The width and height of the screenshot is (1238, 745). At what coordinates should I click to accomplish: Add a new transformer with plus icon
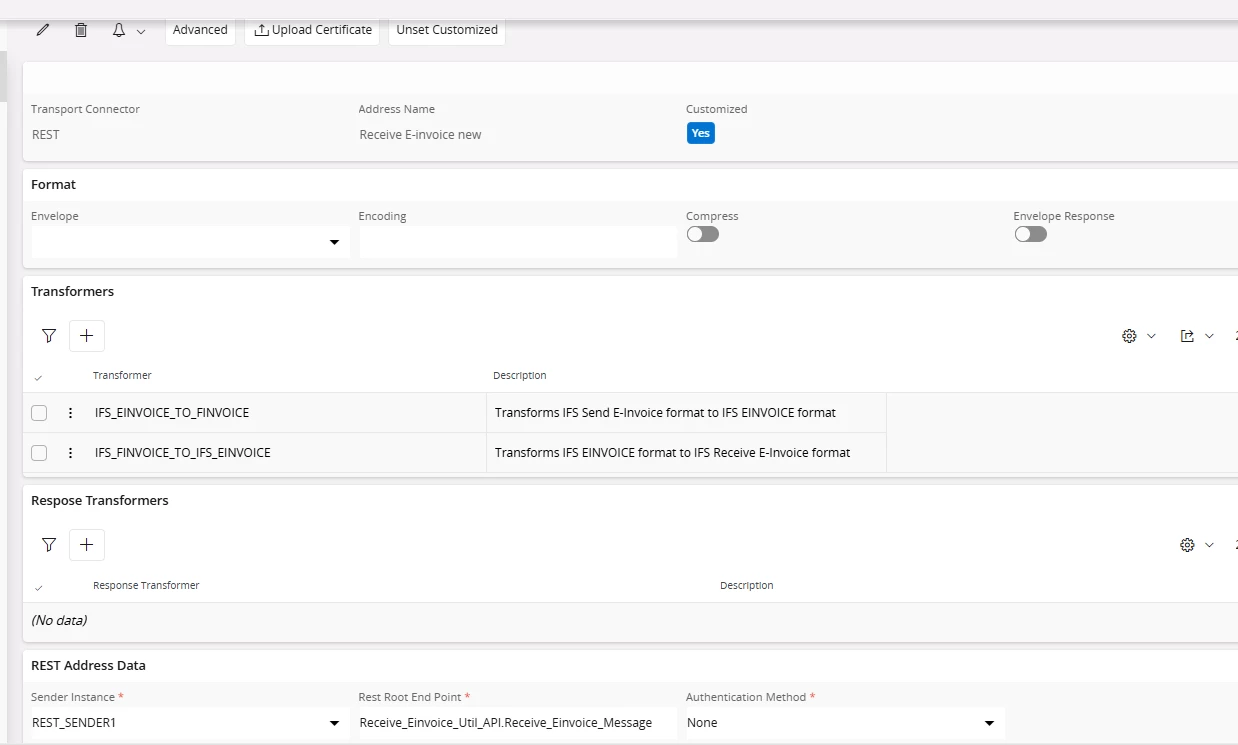click(x=87, y=336)
